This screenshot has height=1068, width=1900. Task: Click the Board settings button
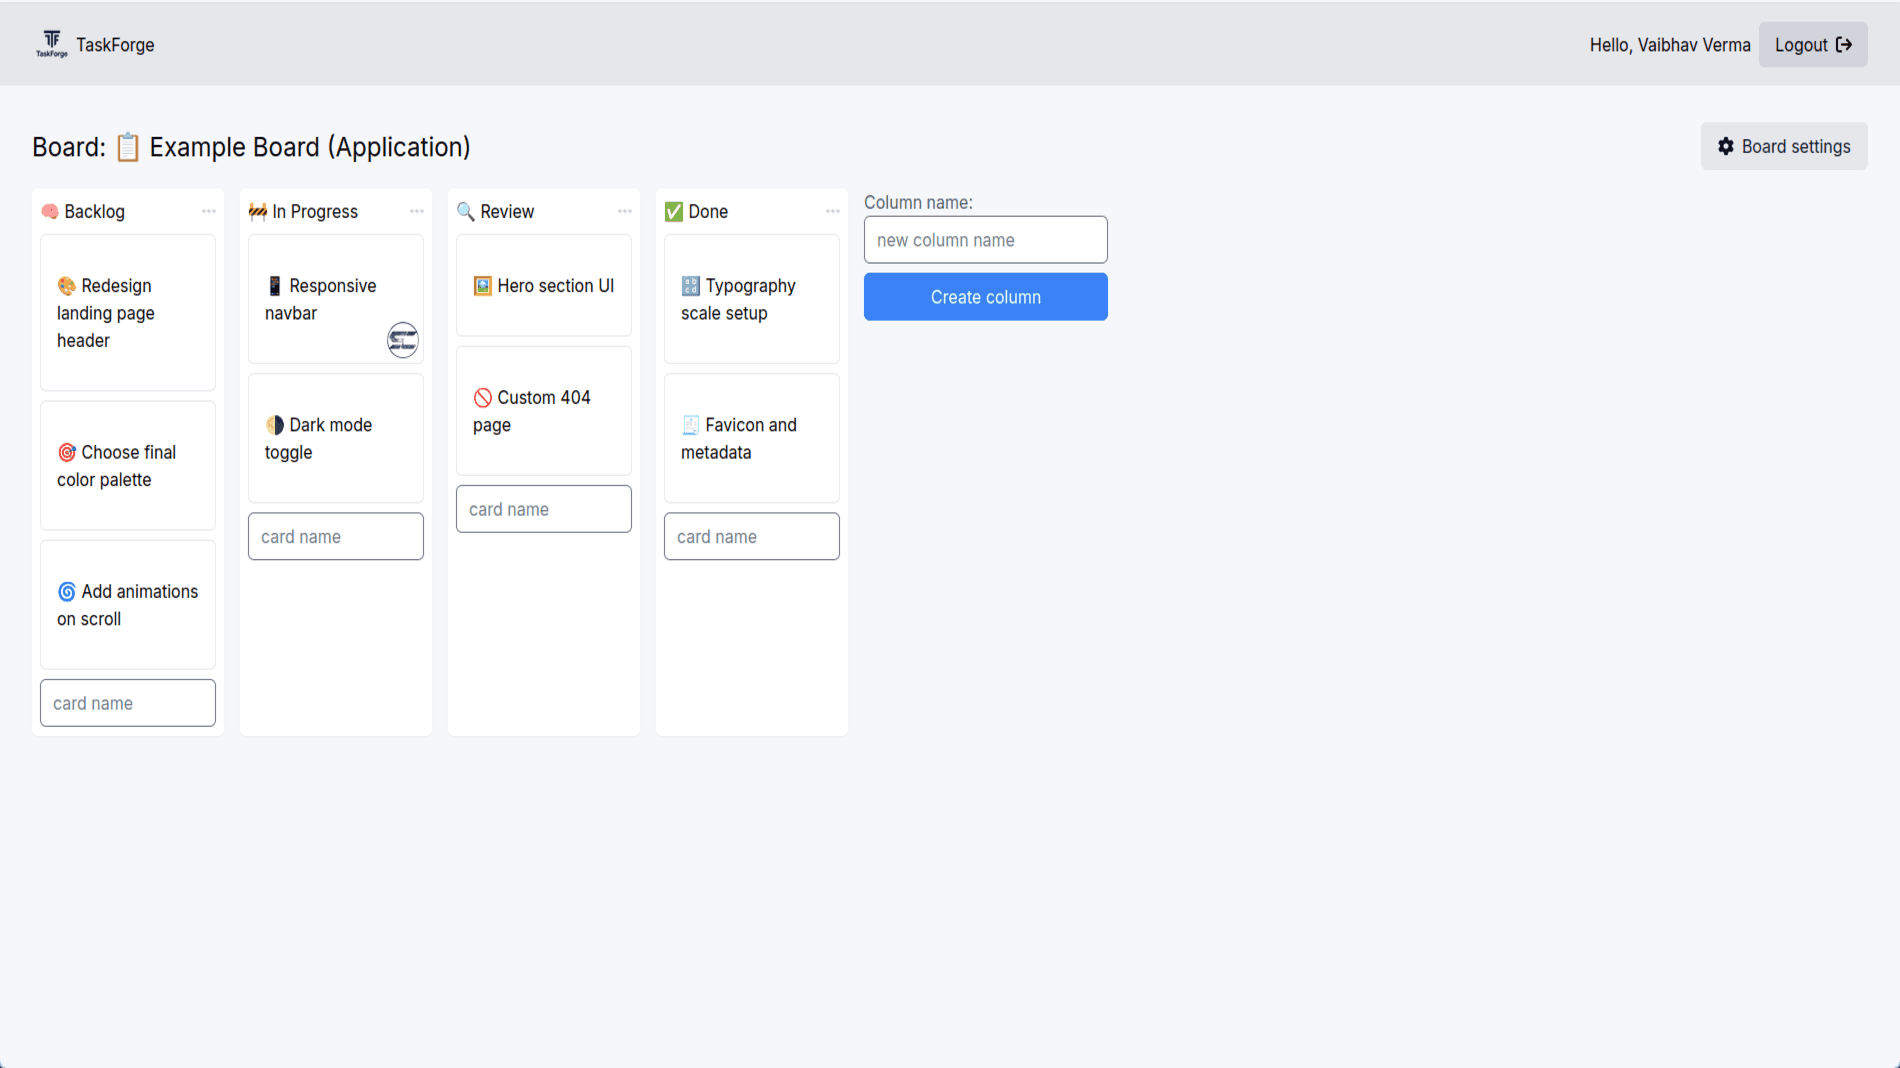[x=1784, y=146]
